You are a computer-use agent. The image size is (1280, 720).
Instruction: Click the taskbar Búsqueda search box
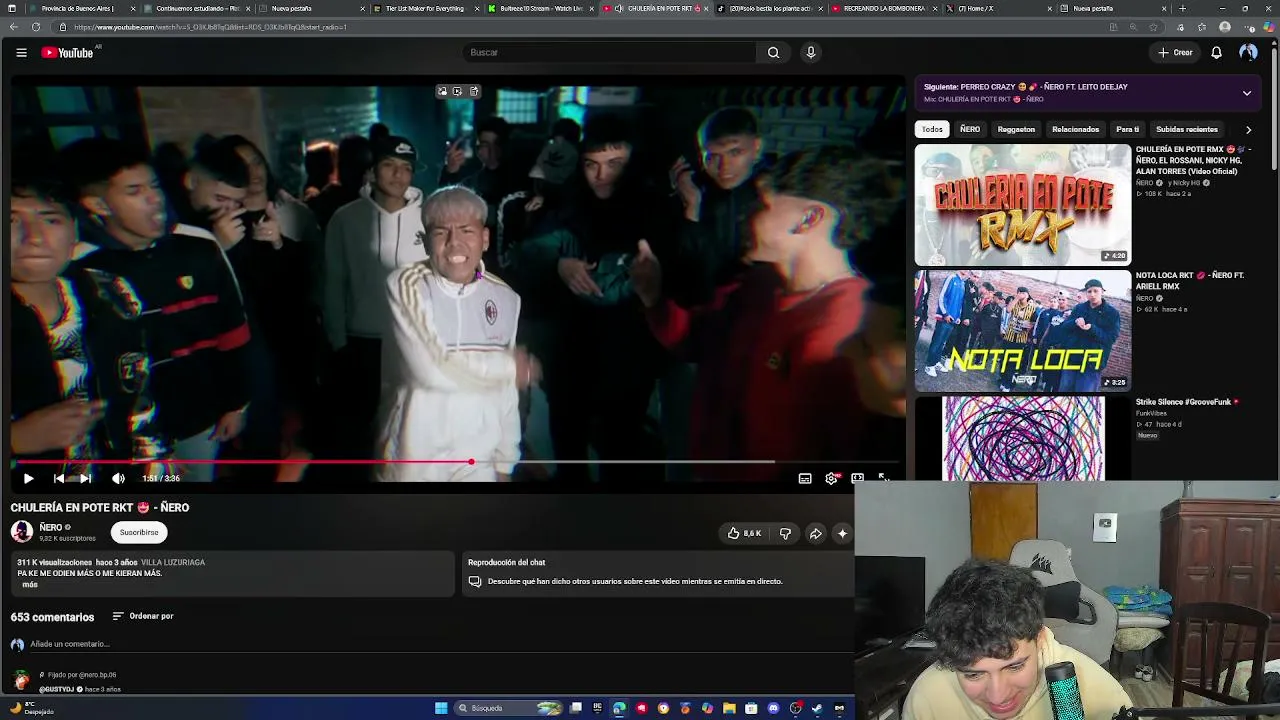click(x=507, y=708)
